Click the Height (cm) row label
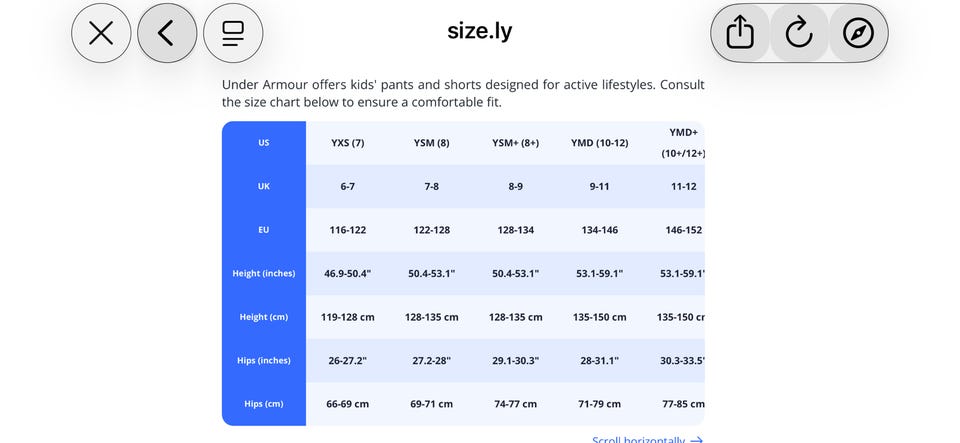Screen dimensions: 960x443 click(x=264, y=317)
